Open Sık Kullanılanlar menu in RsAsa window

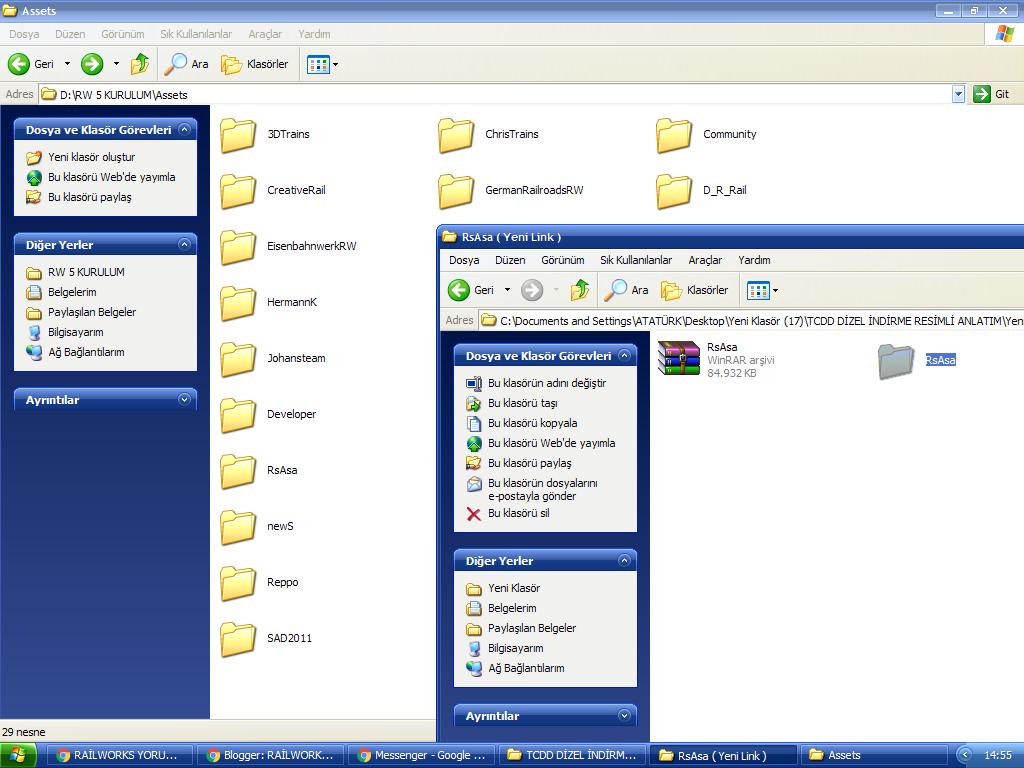(x=636, y=260)
